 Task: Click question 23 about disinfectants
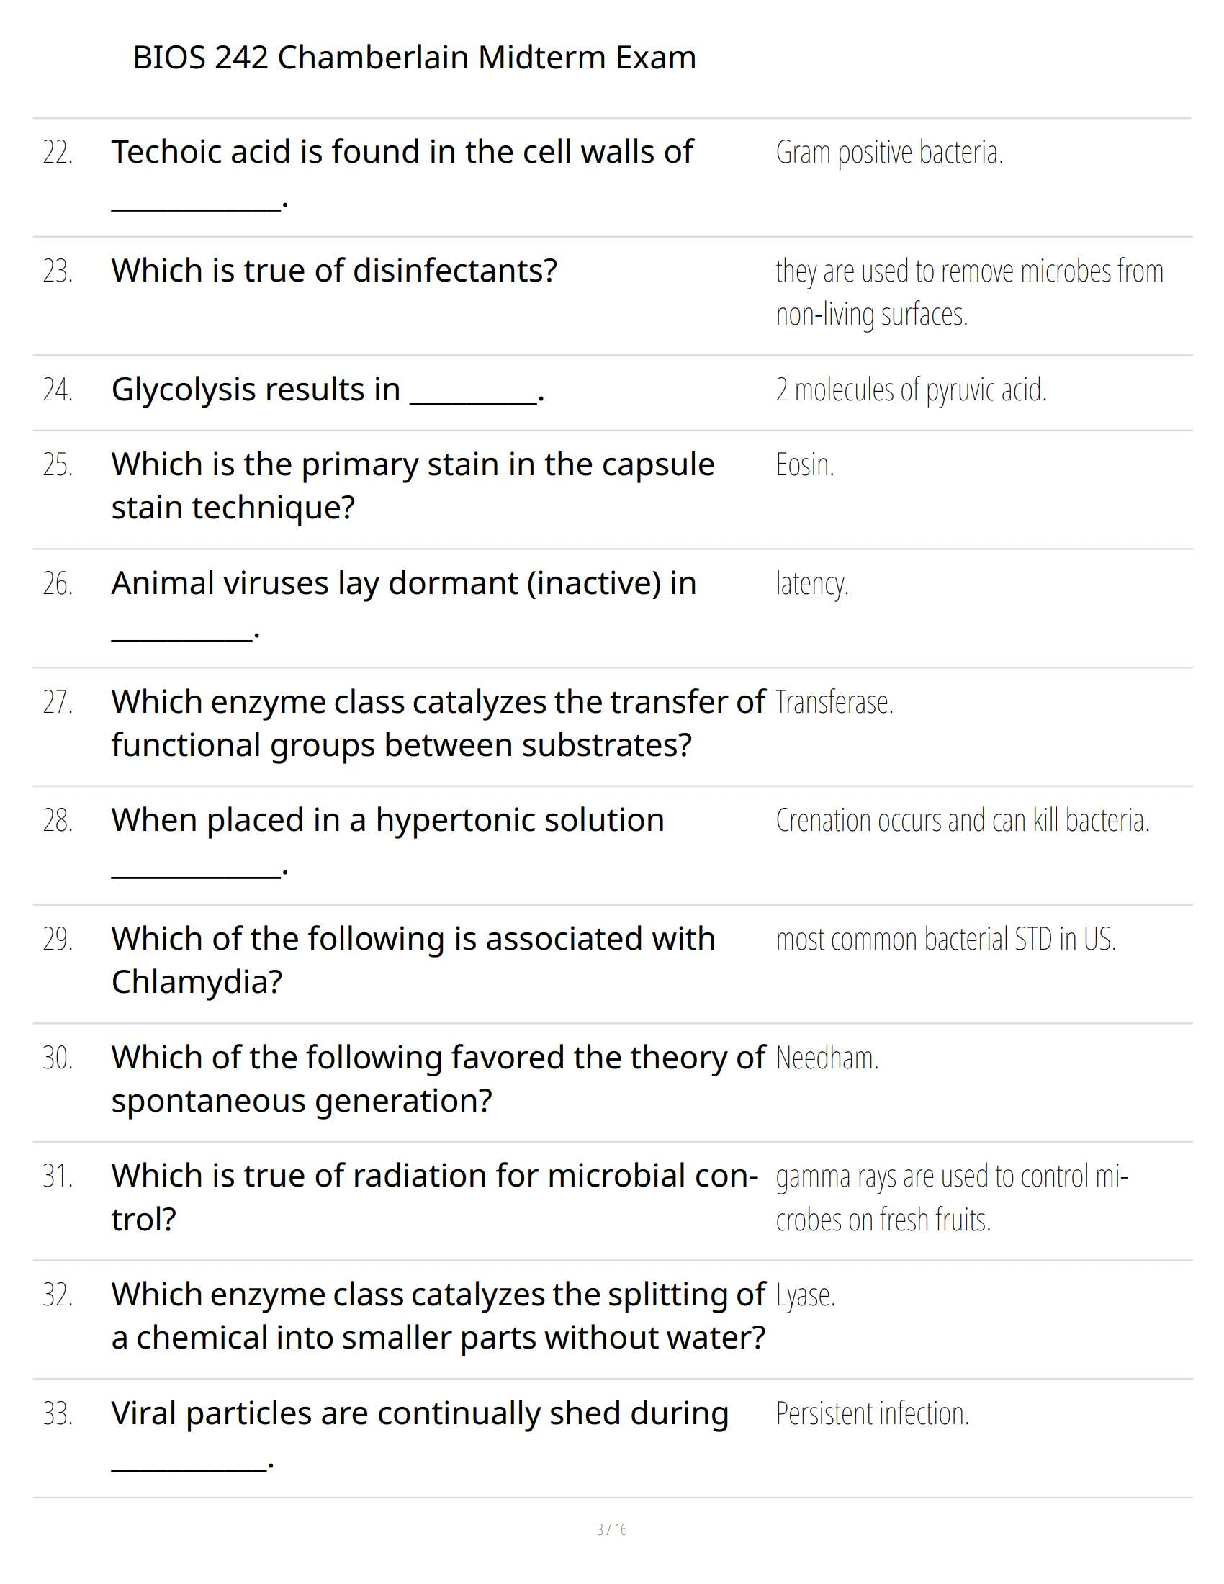(334, 271)
